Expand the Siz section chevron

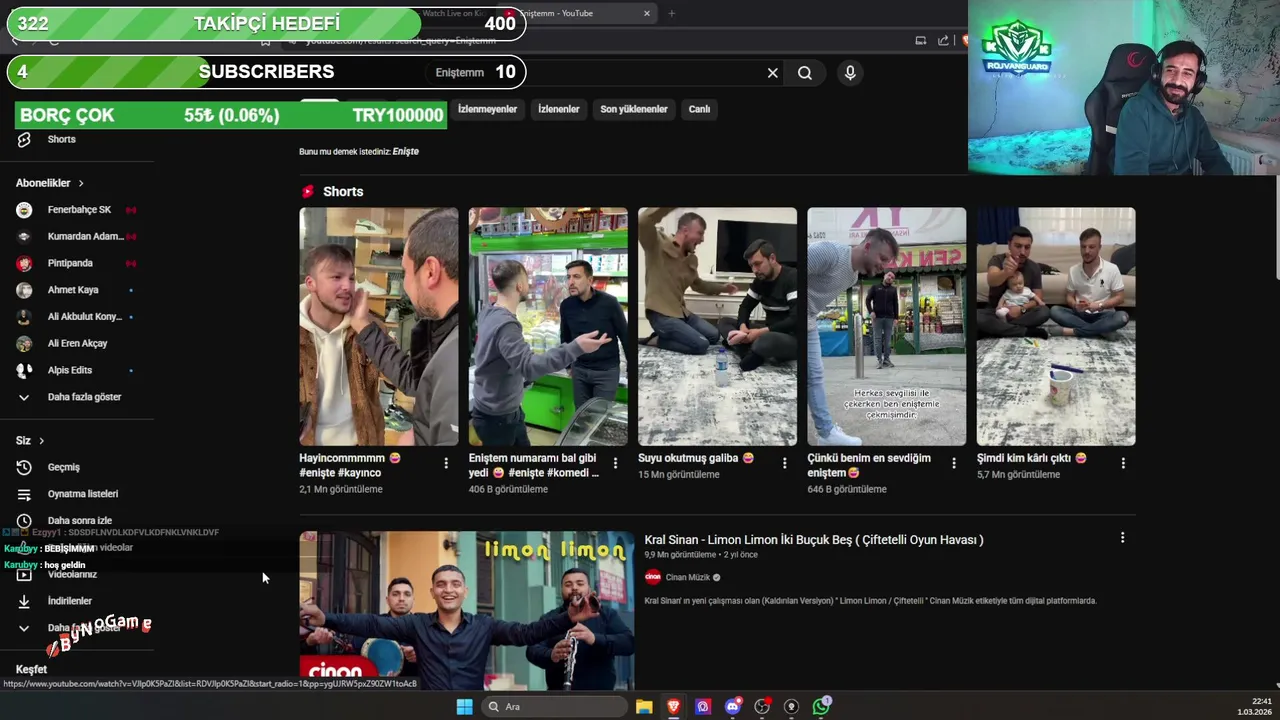click(41, 441)
